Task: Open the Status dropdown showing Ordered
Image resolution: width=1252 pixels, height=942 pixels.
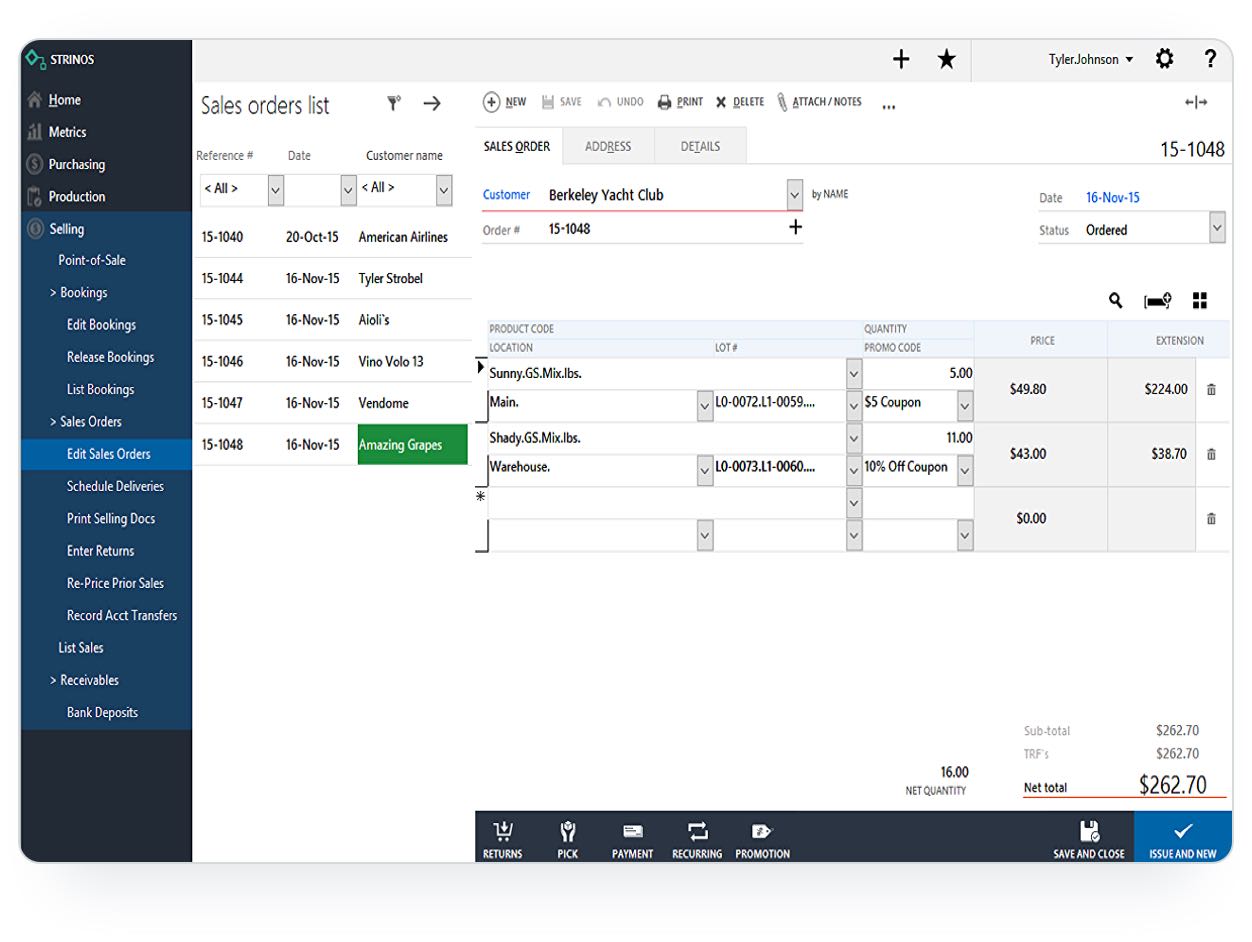Action: (1218, 228)
